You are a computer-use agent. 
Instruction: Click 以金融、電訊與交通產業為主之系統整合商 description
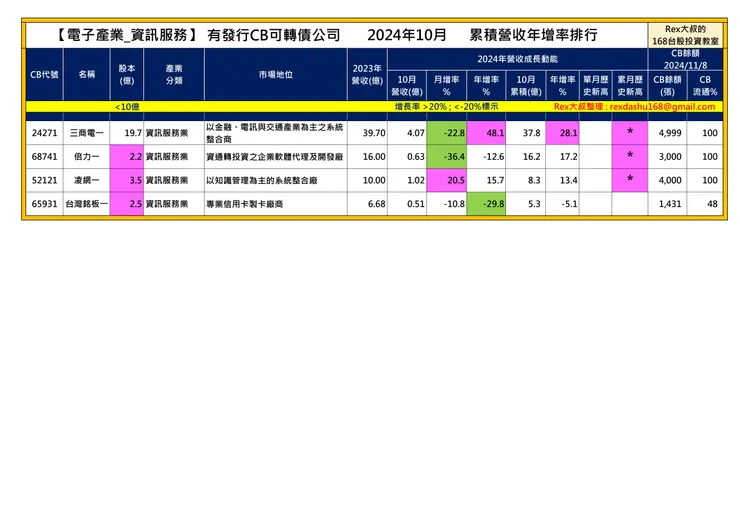click(275, 133)
